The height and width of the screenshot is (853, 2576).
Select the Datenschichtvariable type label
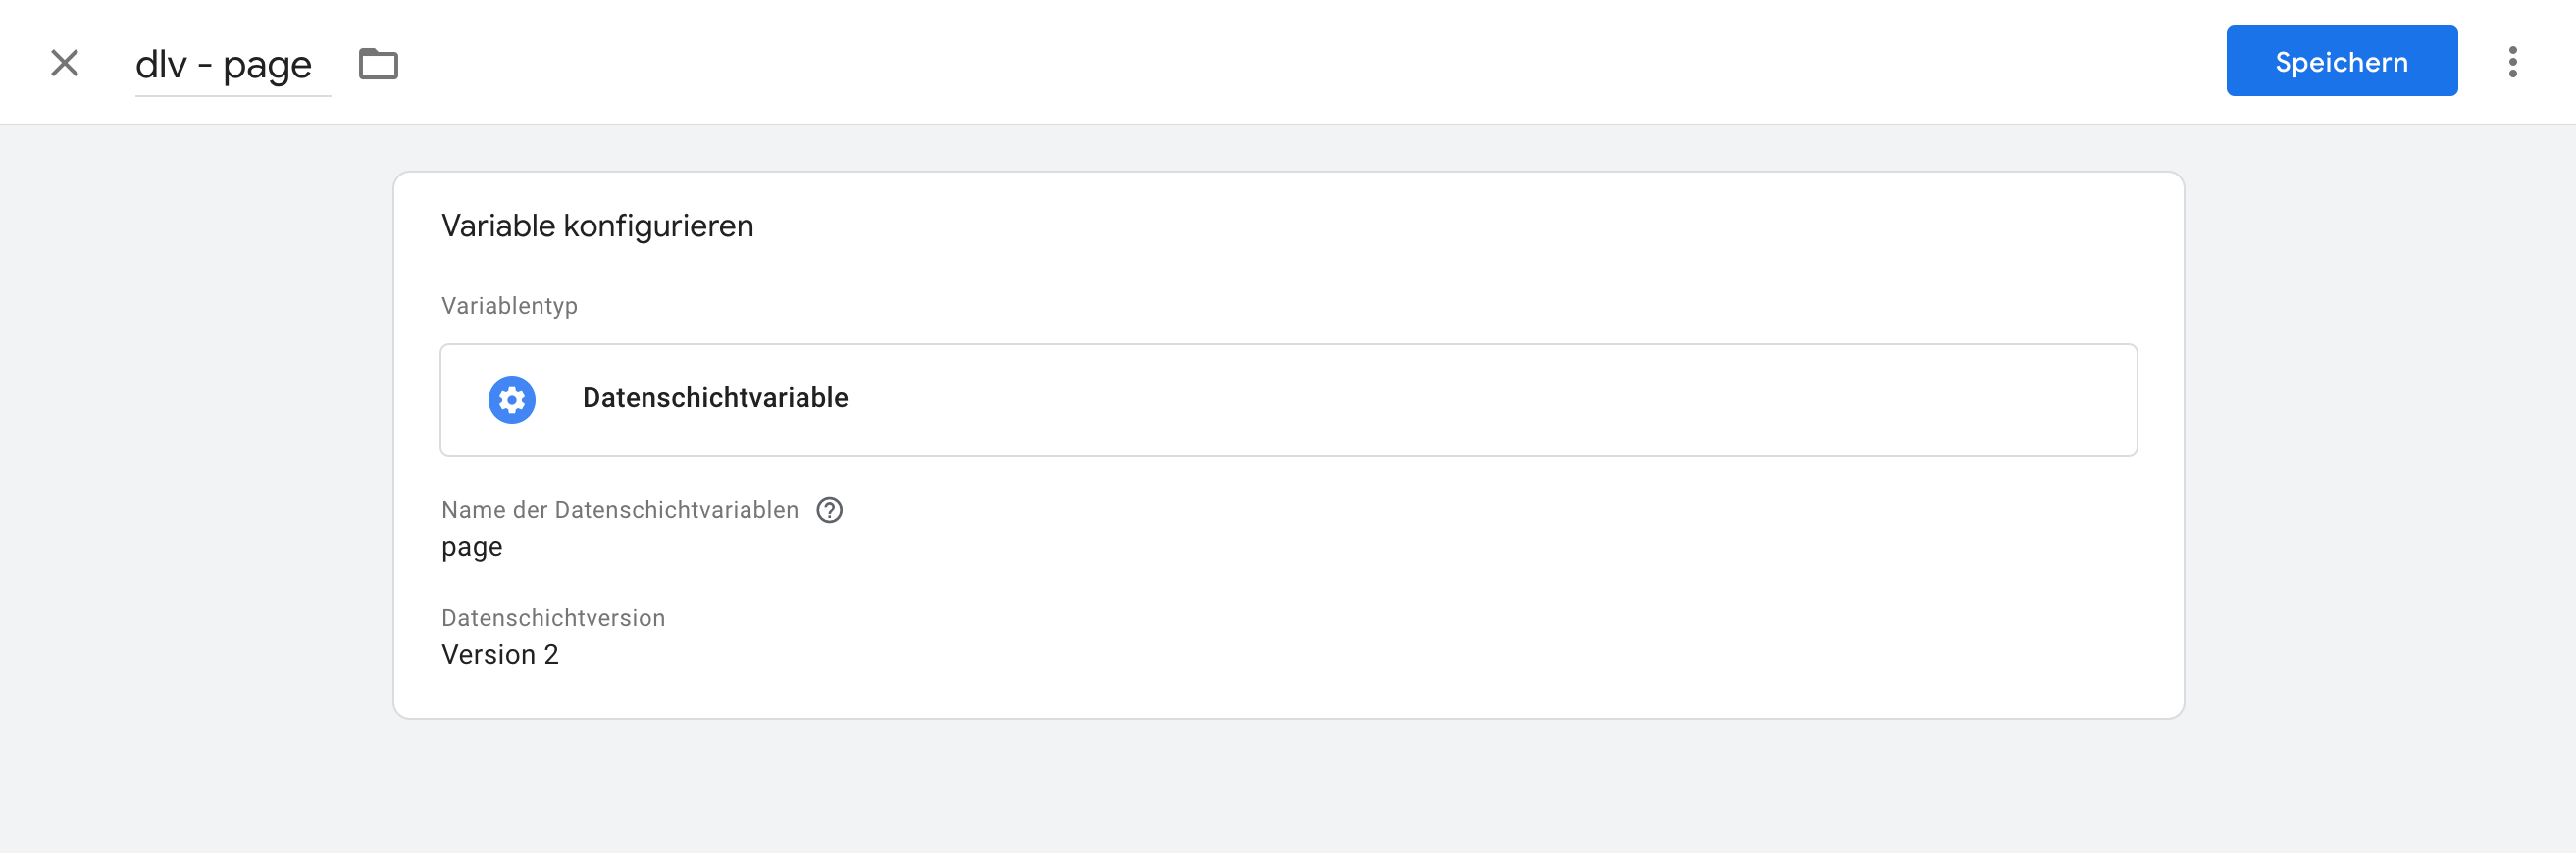[x=715, y=398]
